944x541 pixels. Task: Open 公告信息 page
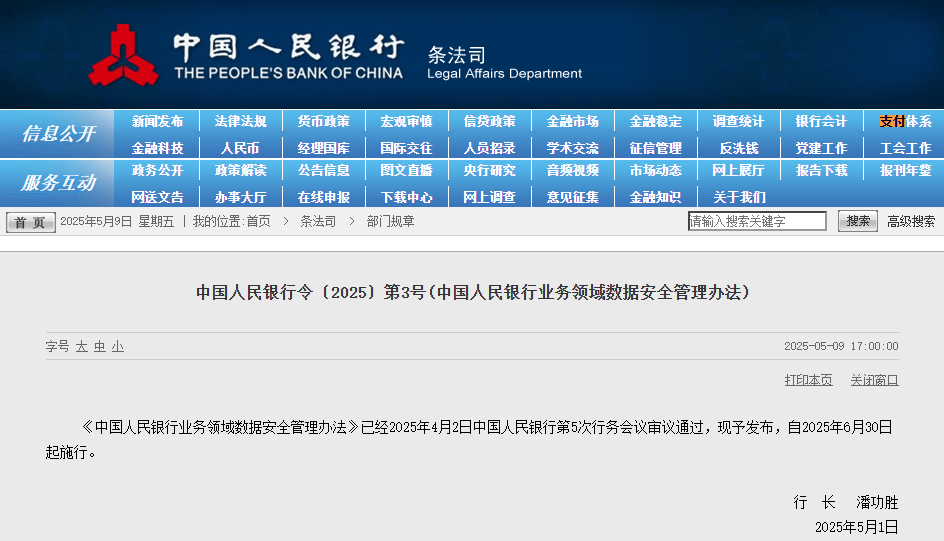[x=323, y=171]
